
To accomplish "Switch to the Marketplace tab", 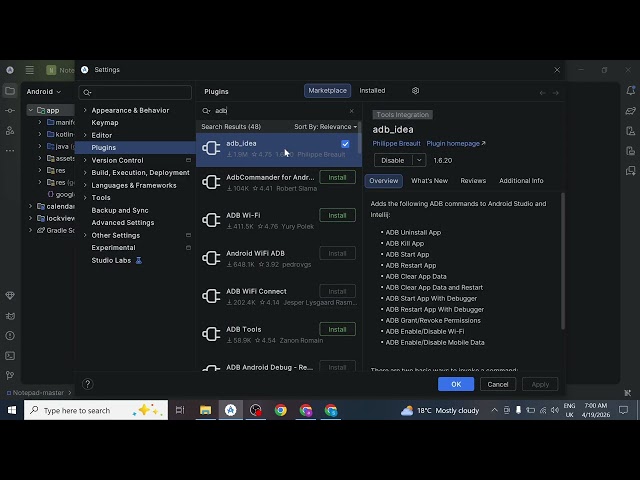I will [327, 91].
